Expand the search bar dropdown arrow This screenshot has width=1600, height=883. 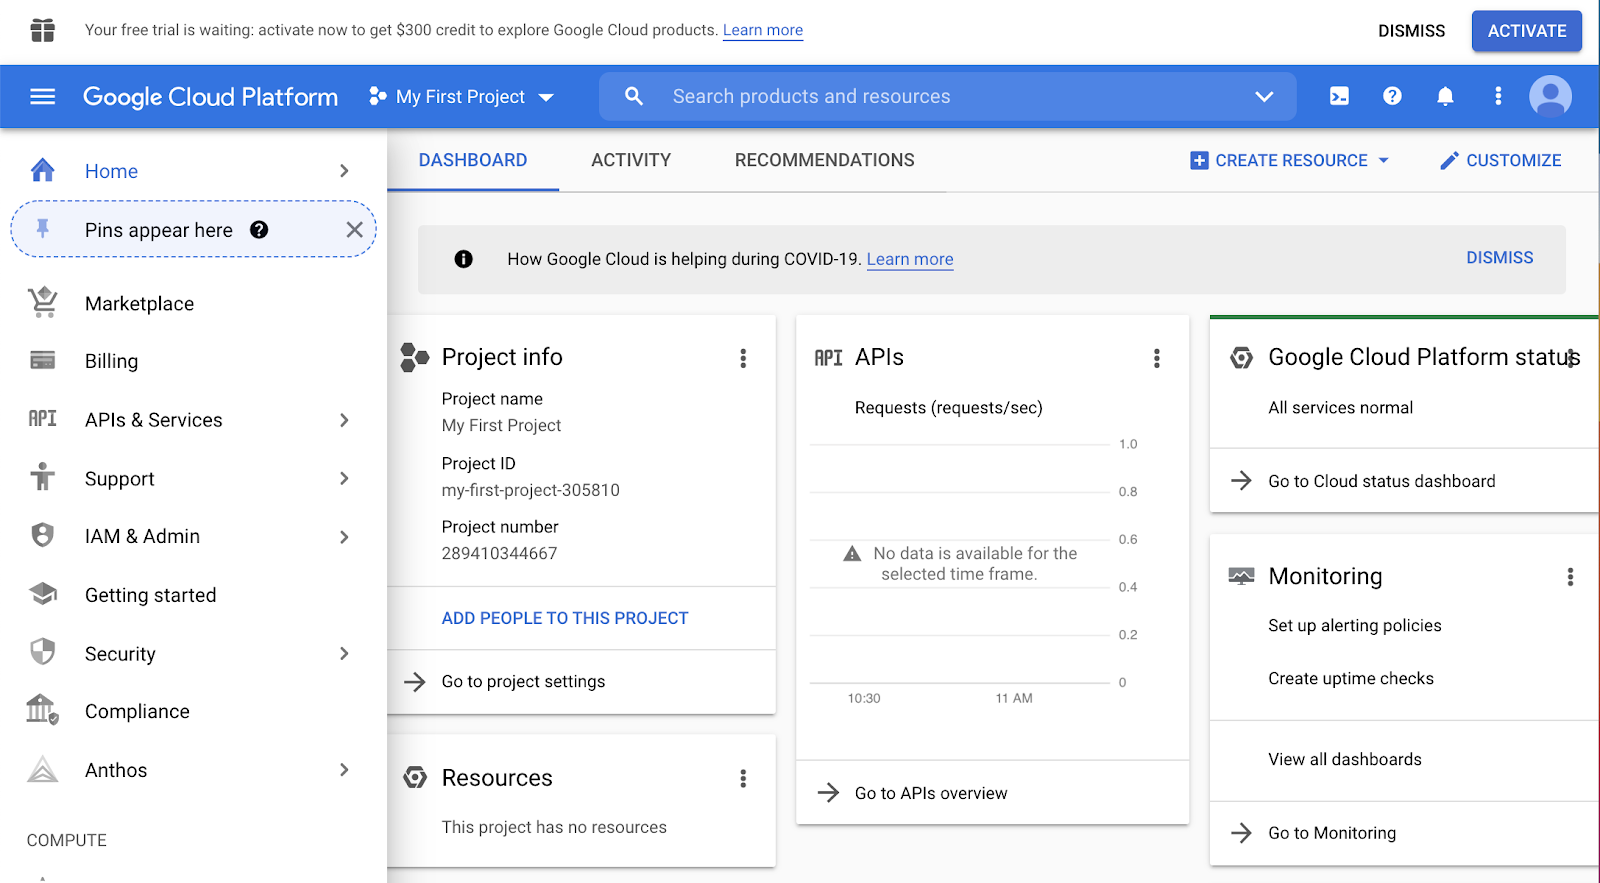point(1264,96)
